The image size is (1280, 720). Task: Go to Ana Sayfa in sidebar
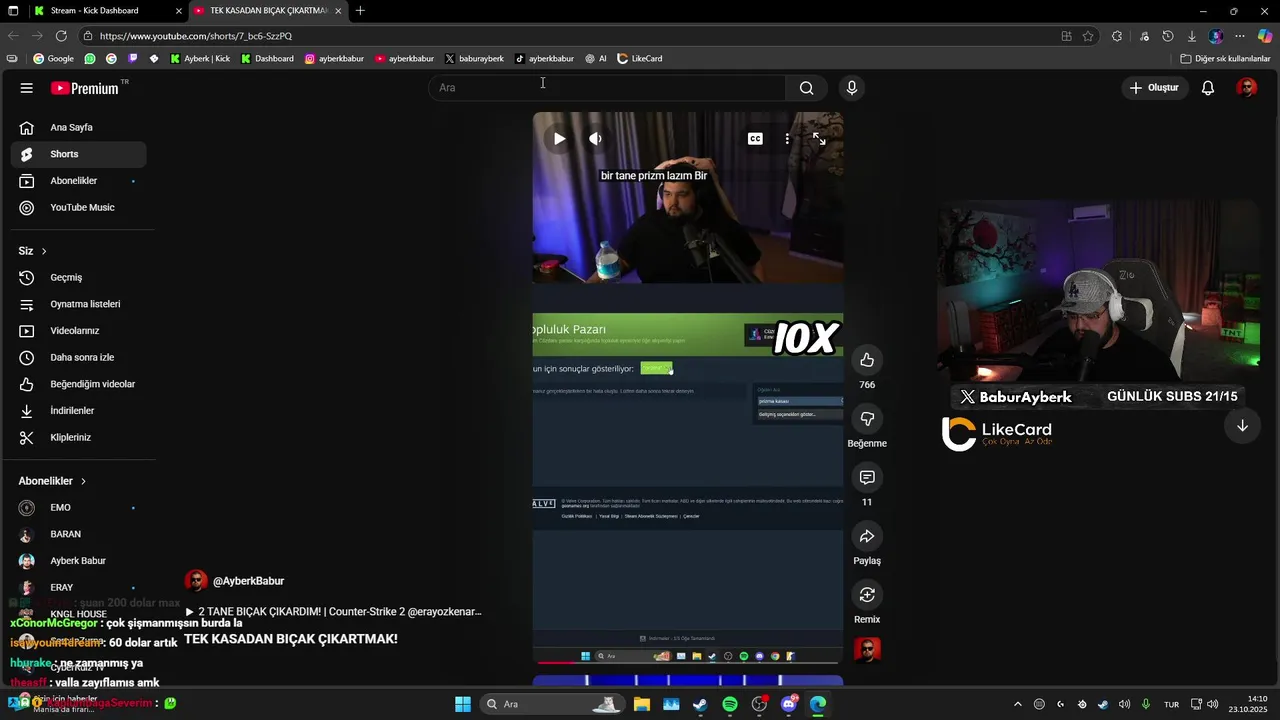pyautogui.click(x=78, y=128)
